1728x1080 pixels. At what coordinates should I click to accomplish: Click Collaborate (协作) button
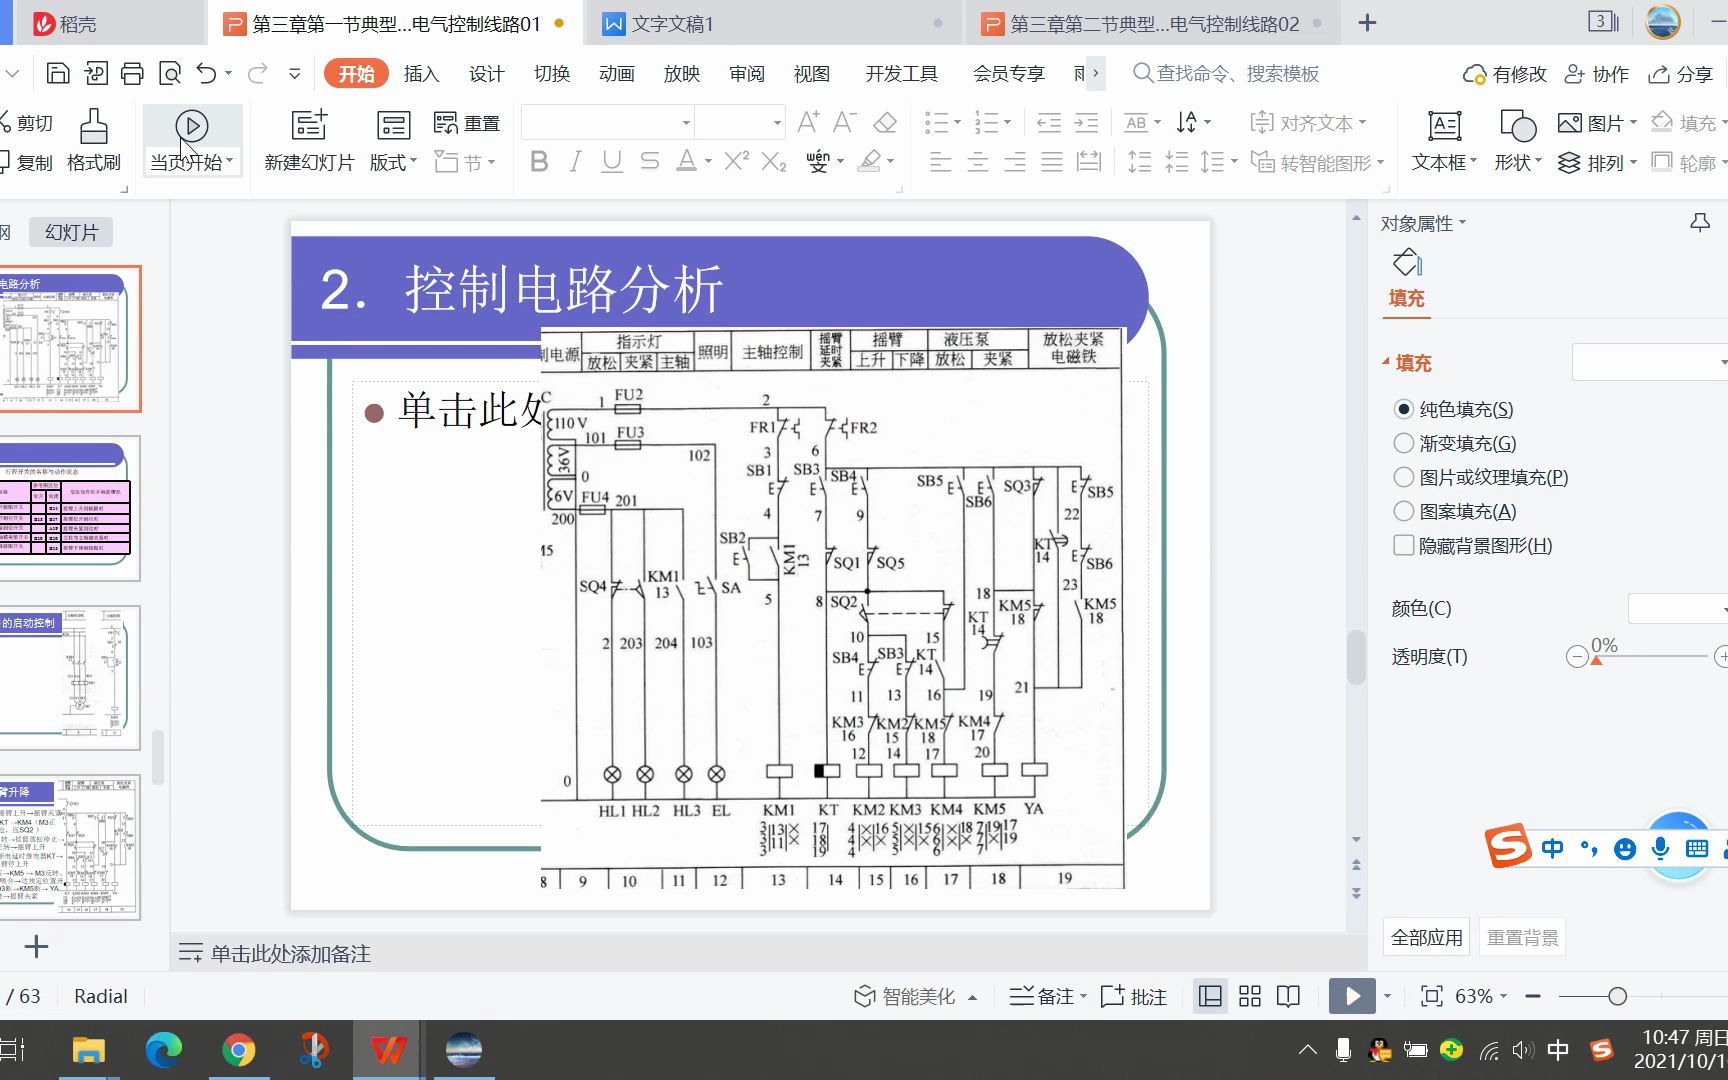(1597, 73)
